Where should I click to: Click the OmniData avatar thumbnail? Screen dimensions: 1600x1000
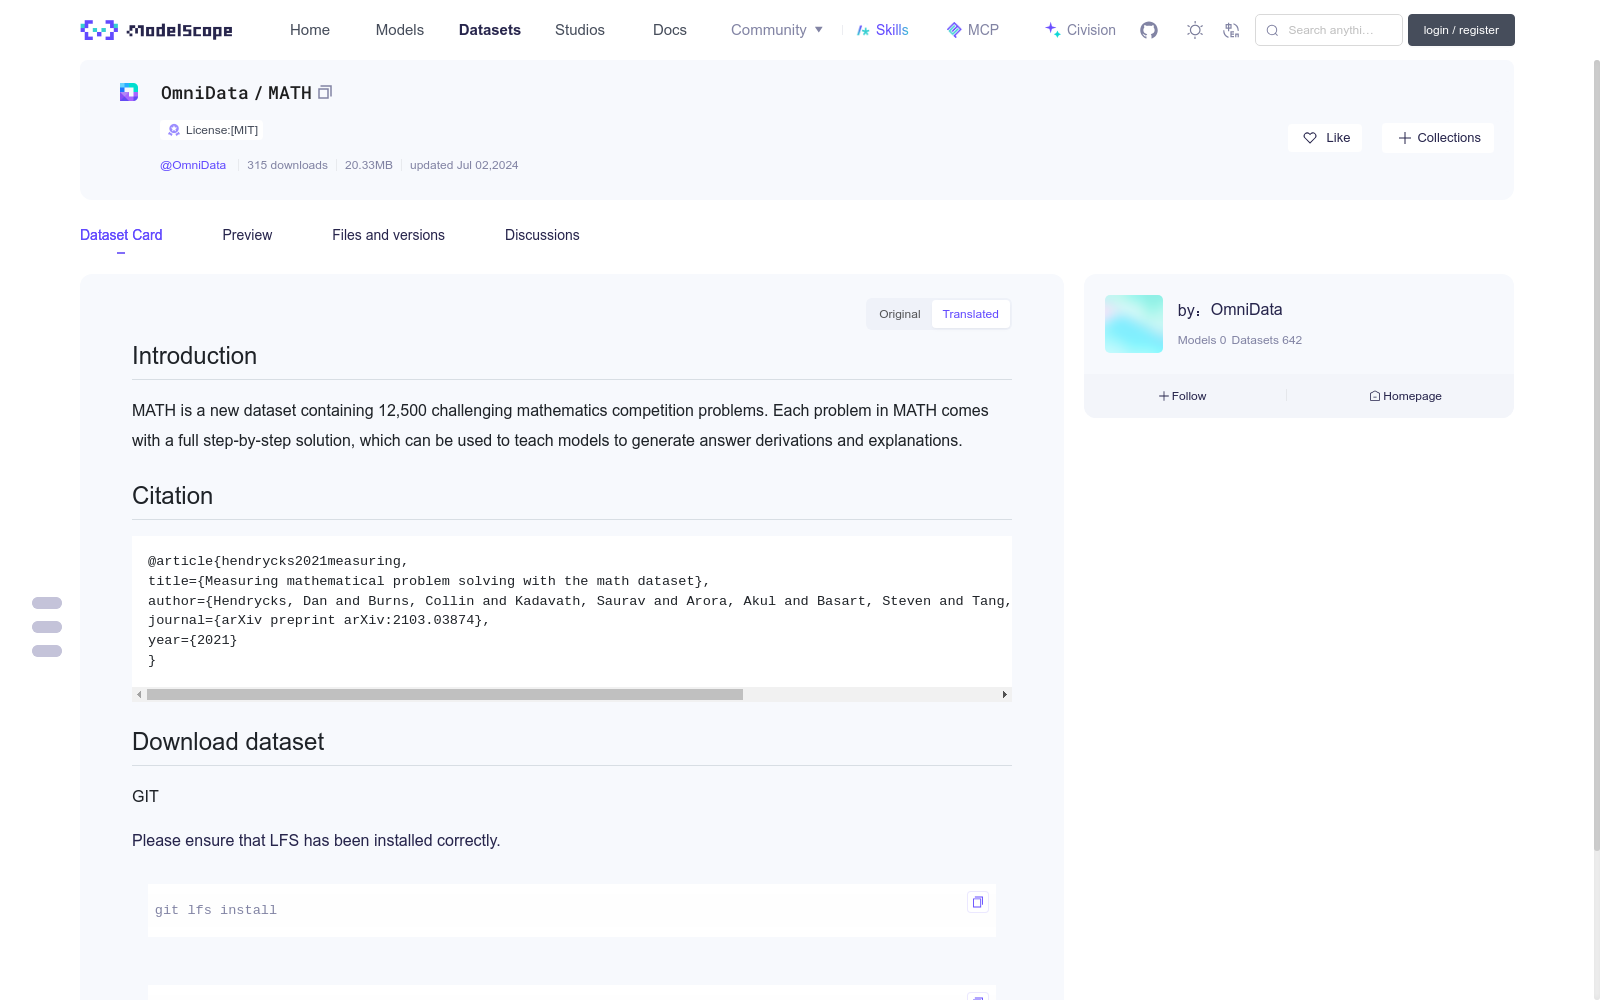[1134, 324]
